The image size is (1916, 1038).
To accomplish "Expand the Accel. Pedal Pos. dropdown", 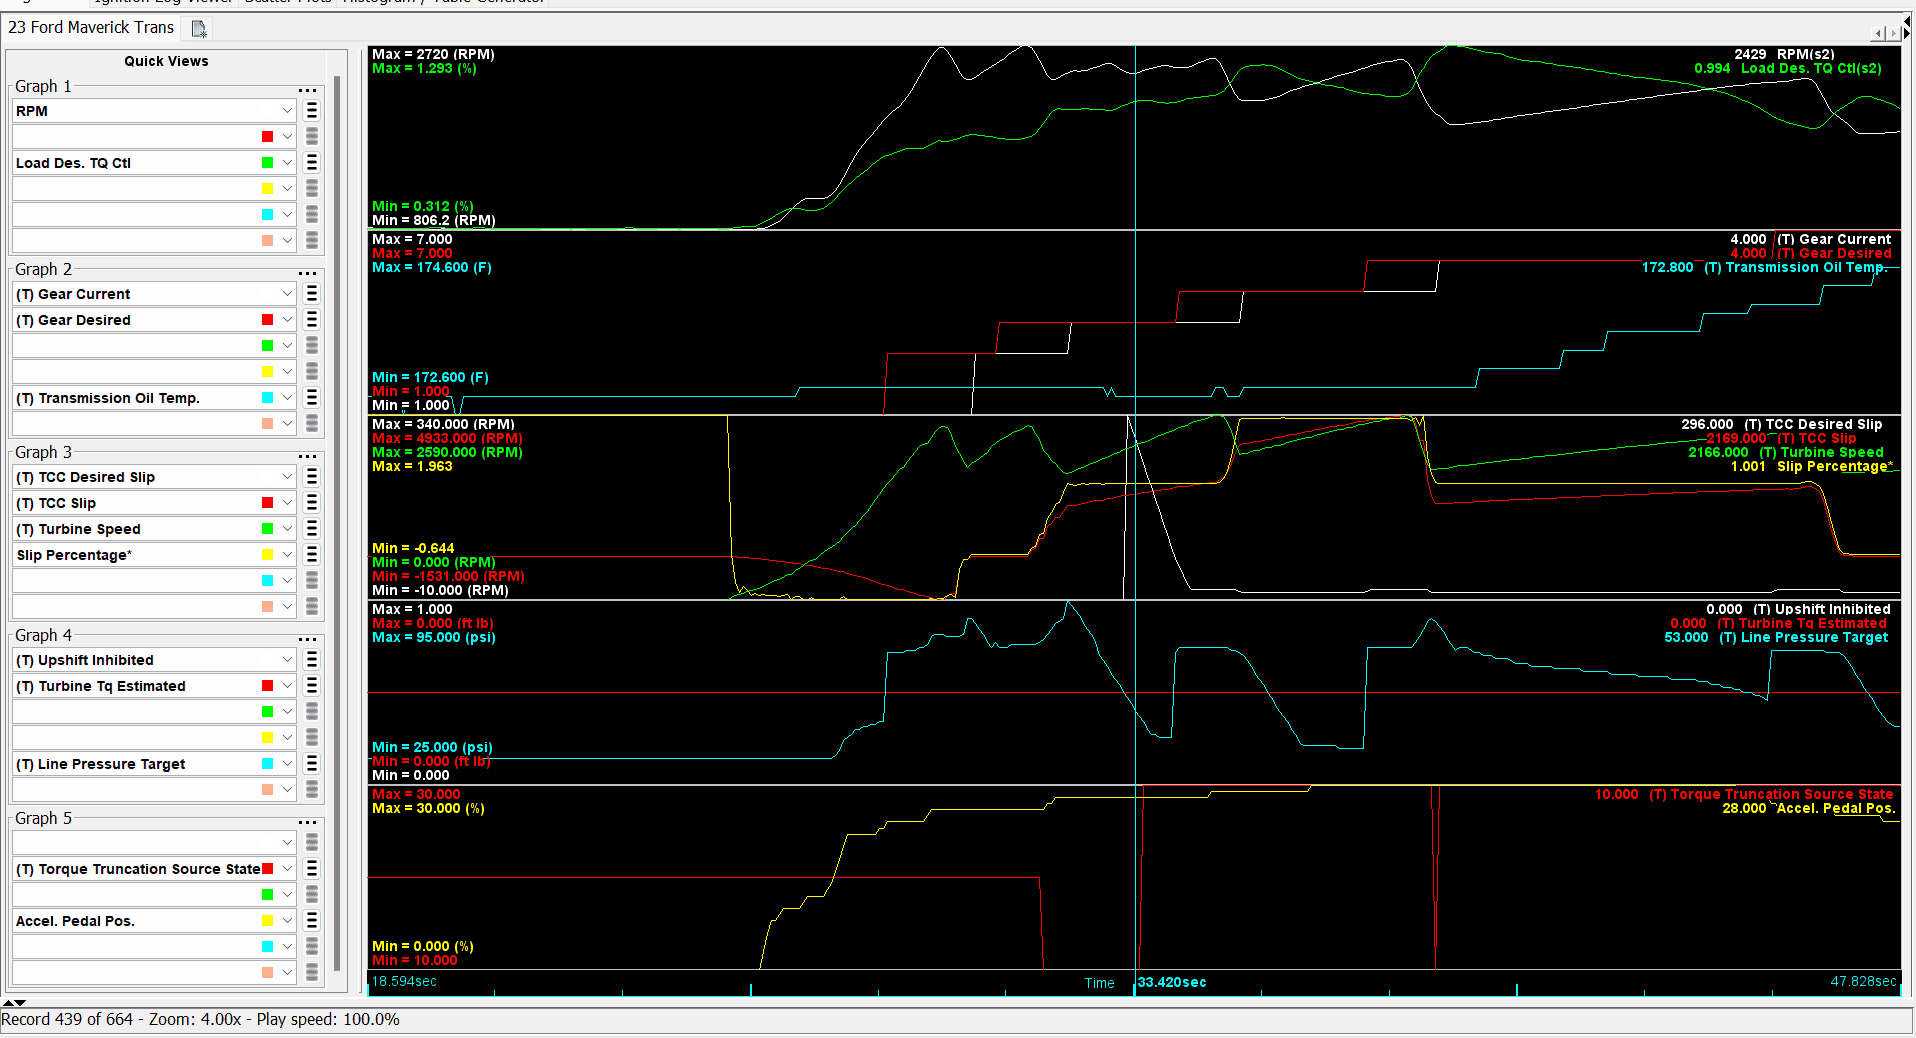I will point(287,921).
